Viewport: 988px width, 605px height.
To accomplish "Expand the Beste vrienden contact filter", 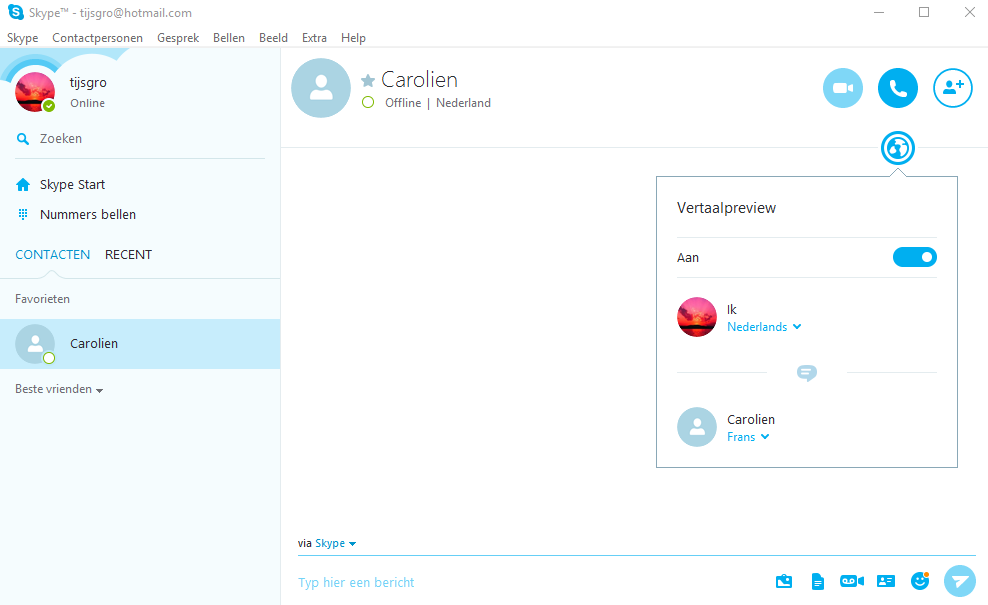I will (59, 389).
